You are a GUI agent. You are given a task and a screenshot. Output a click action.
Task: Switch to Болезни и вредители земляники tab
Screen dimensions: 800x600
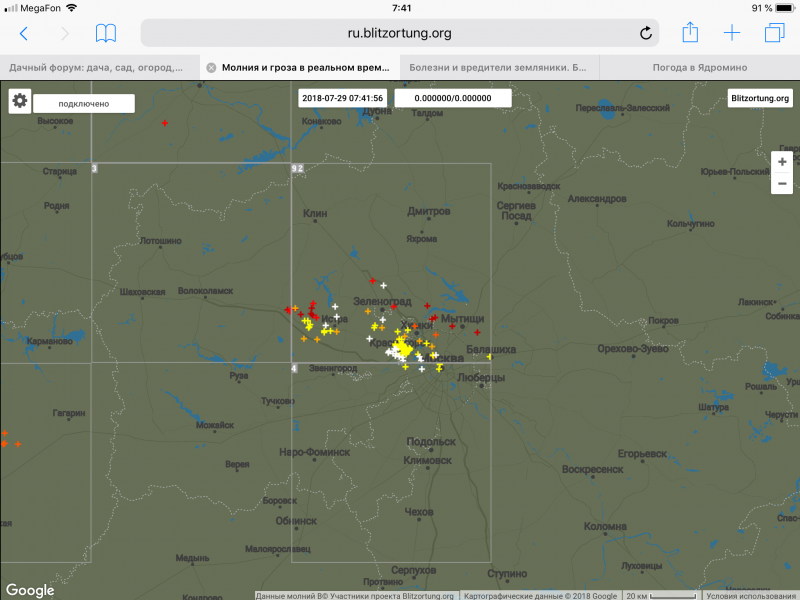(497, 67)
